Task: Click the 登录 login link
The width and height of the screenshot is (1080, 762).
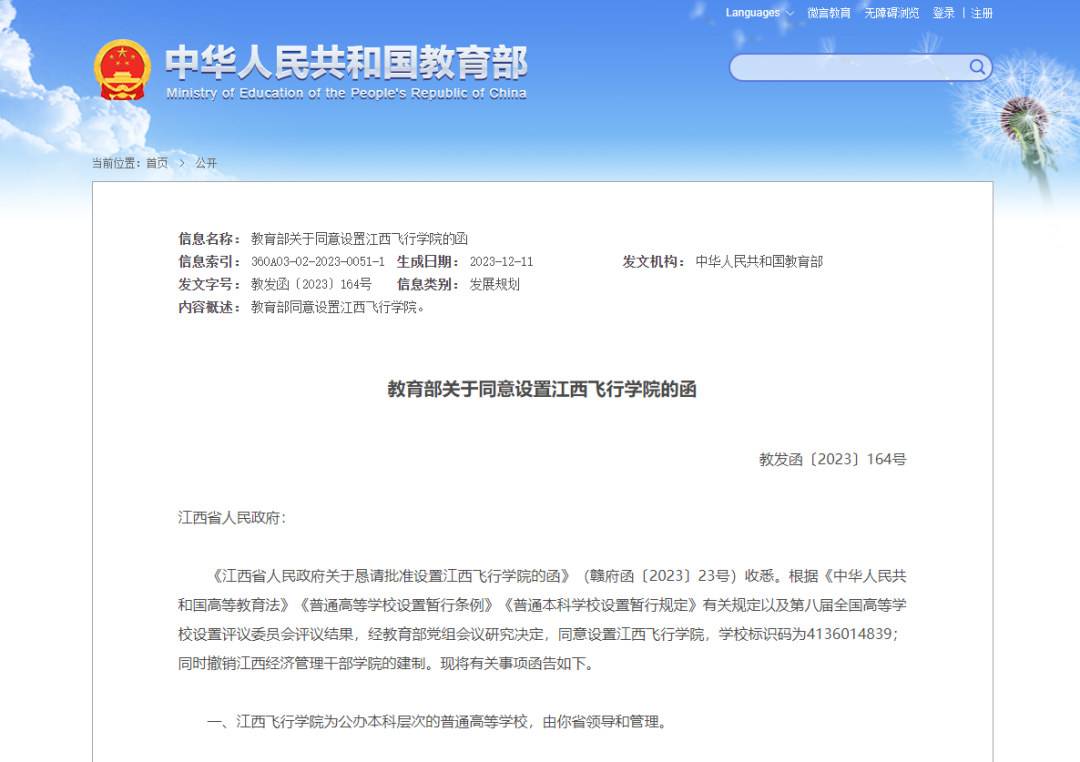Action: (941, 13)
